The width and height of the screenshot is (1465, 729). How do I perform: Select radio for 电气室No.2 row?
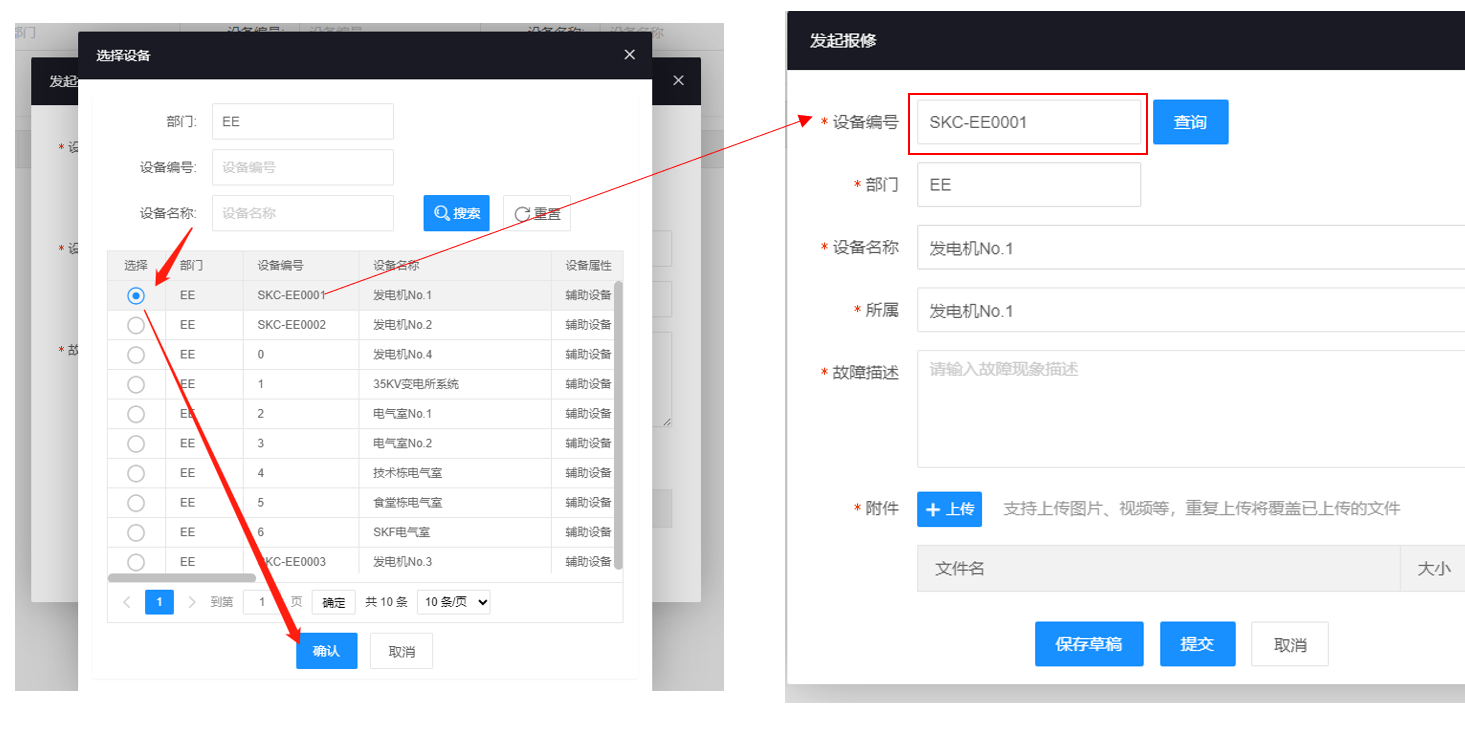pos(136,443)
